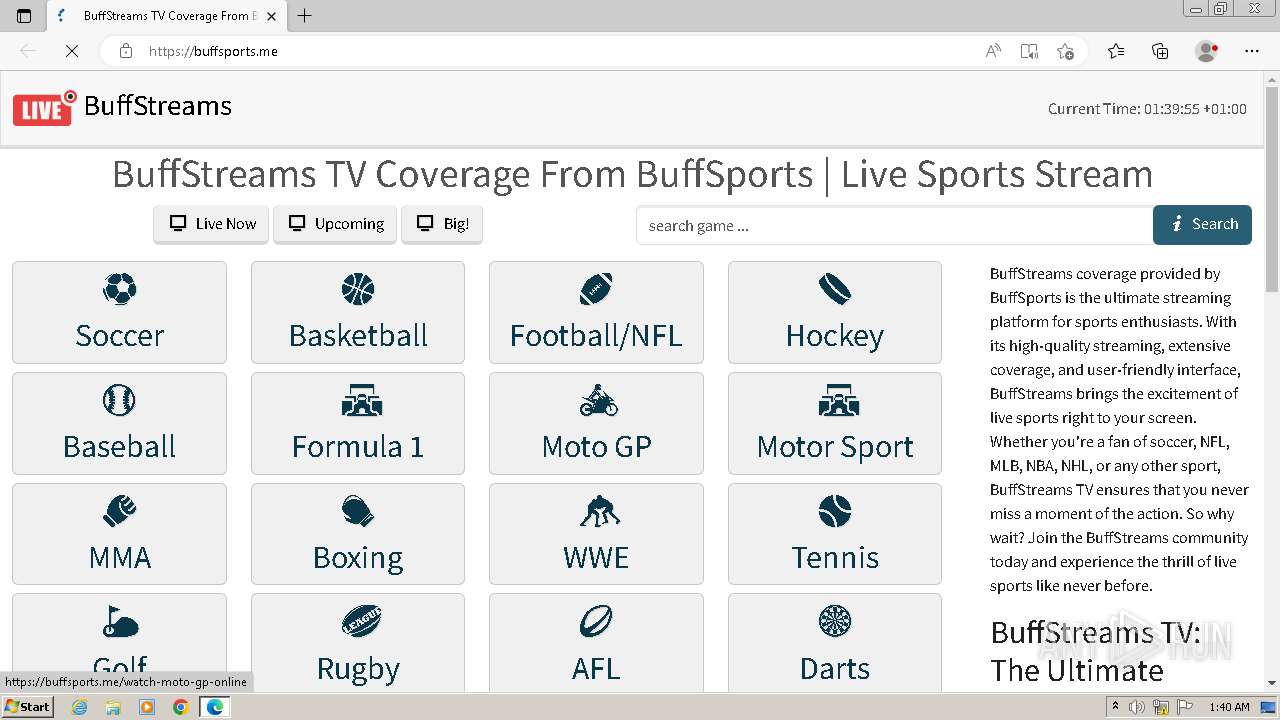
Task: Click the Football/NFL football icon
Action: (596, 289)
